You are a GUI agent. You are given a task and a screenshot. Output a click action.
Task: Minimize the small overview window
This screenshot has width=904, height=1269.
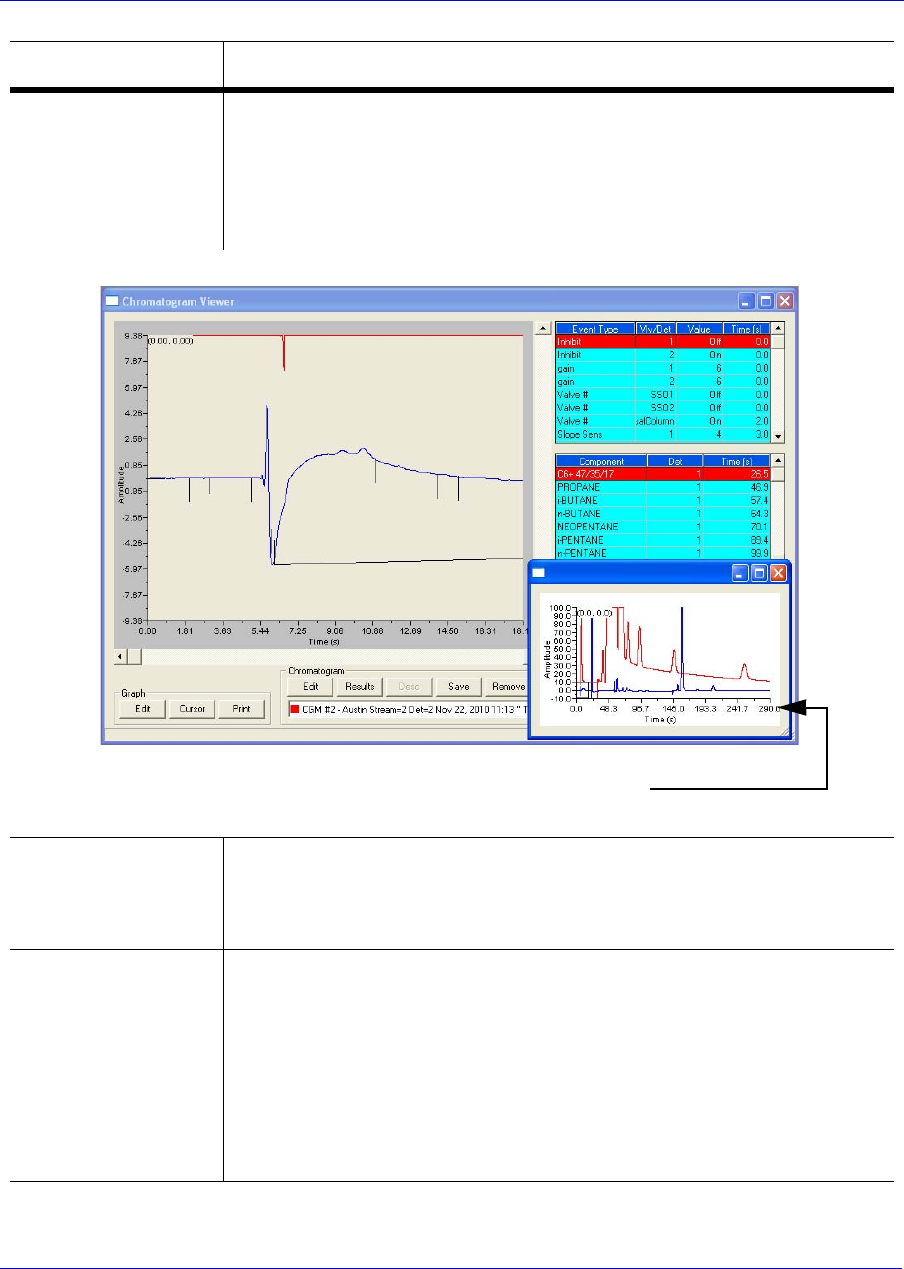[741, 573]
